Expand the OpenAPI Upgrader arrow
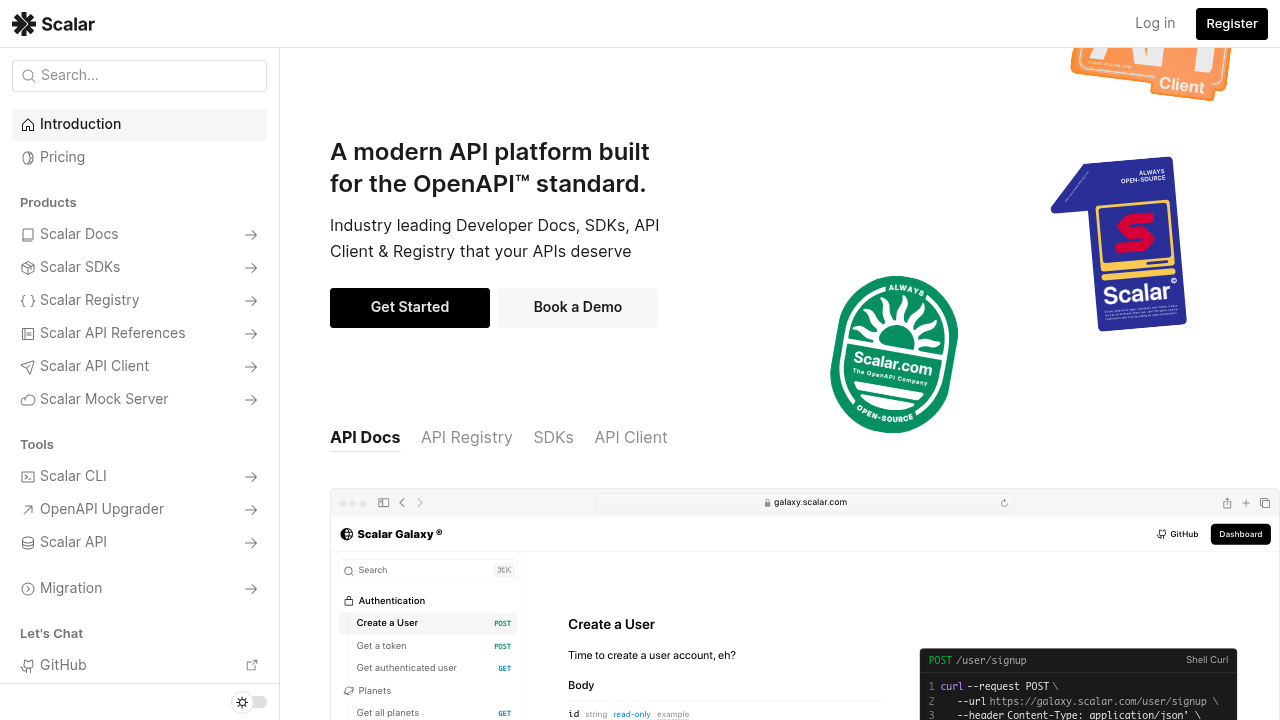This screenshot has height=720, width=1280. [x=251, y=510]
